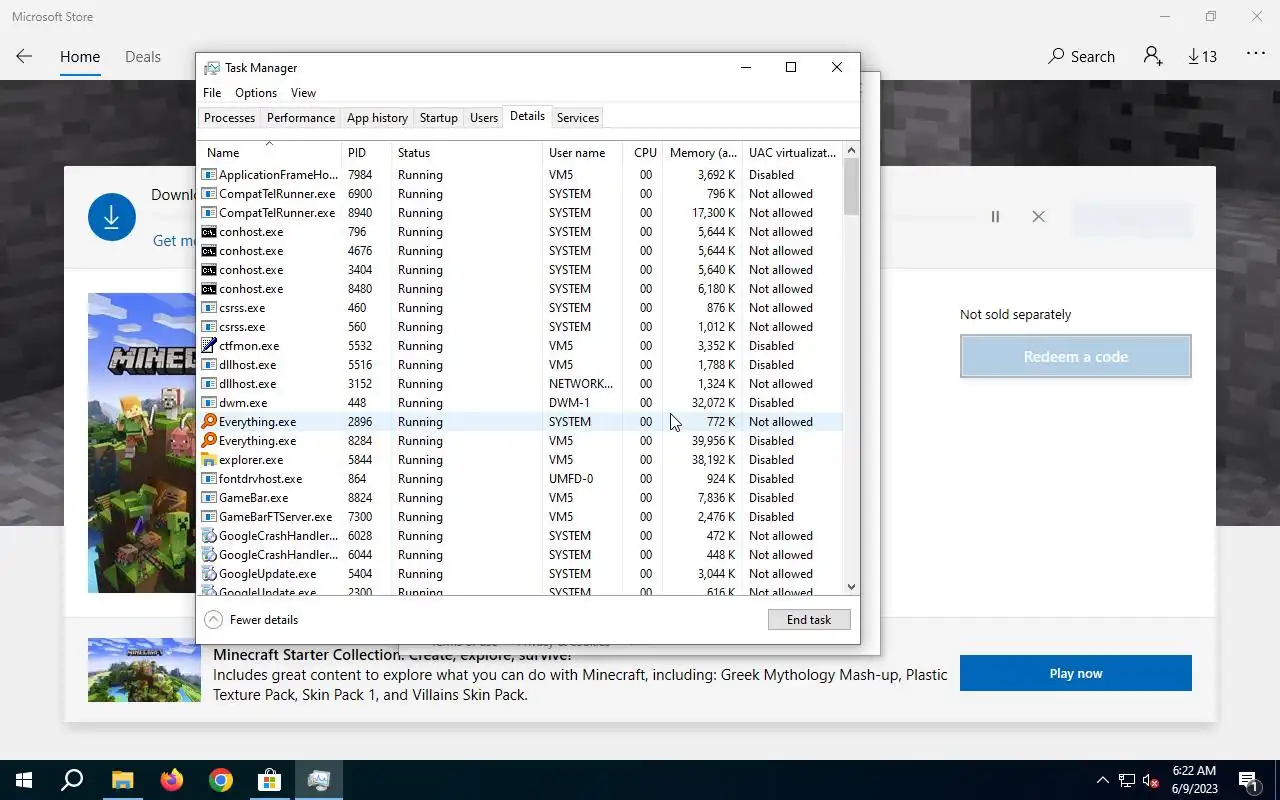Show hidden system tray icons
Image resolution: width=1280 pixels, height=800 pixels.
[x=1103, y=780]
